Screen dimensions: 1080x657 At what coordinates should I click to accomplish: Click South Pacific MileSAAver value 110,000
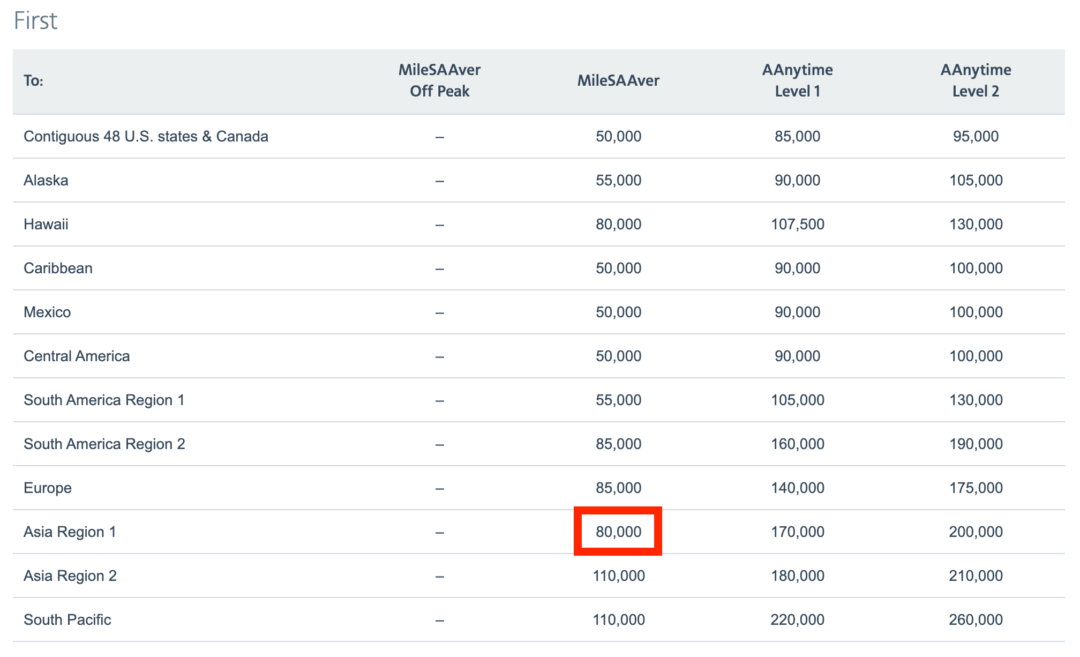tap(619, 620)
